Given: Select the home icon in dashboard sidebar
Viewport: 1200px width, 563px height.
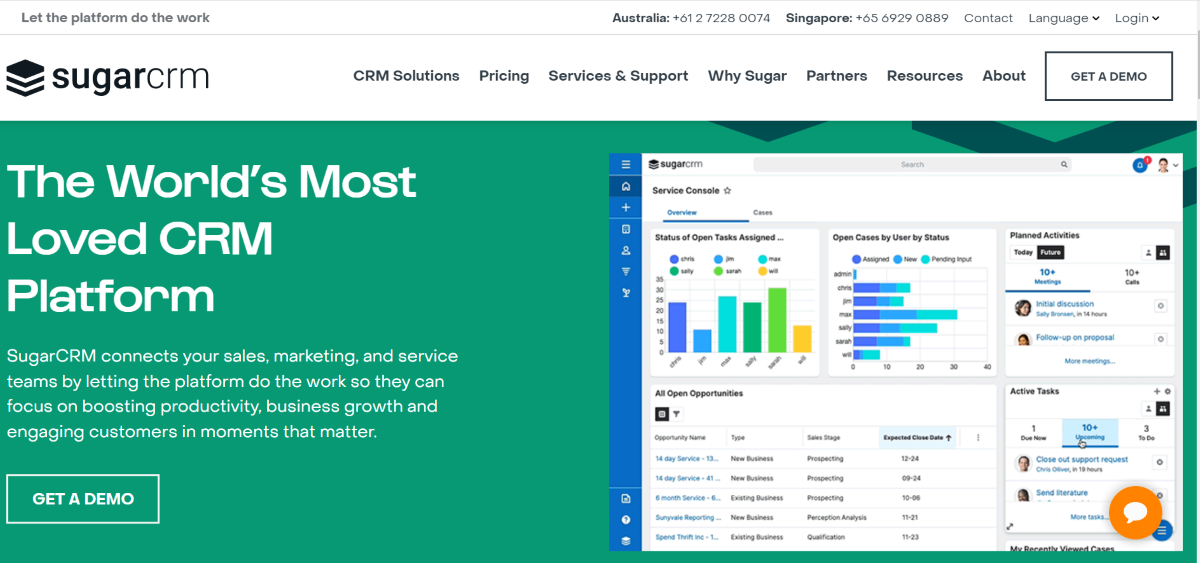Looking at the screenshot, I should pos(626,186).
